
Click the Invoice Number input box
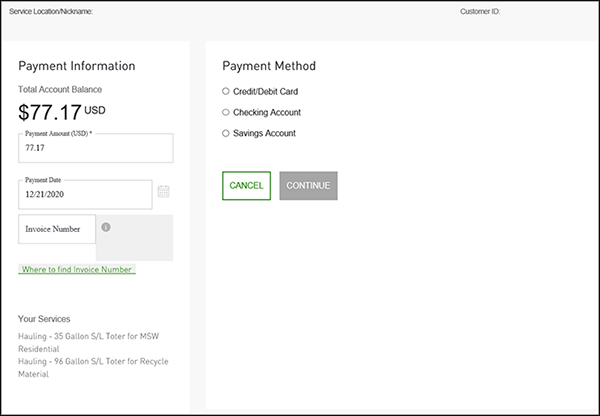tap(57, 229)
